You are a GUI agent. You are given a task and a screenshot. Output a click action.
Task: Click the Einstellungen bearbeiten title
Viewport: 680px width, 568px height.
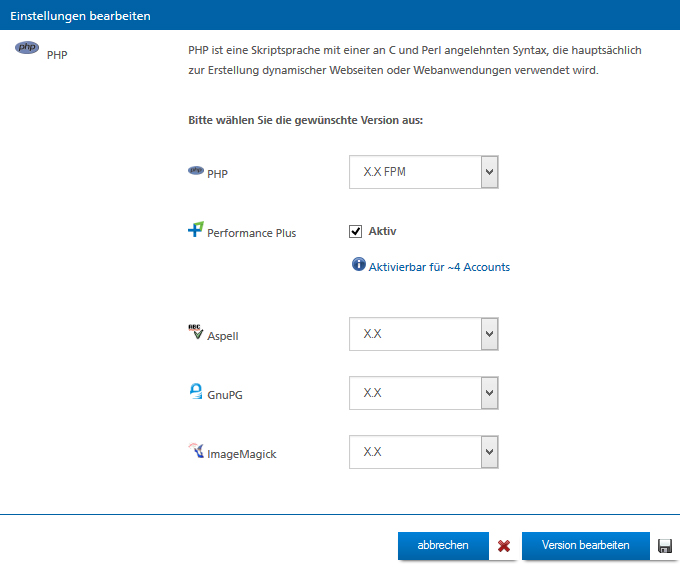tap(80, 16)
